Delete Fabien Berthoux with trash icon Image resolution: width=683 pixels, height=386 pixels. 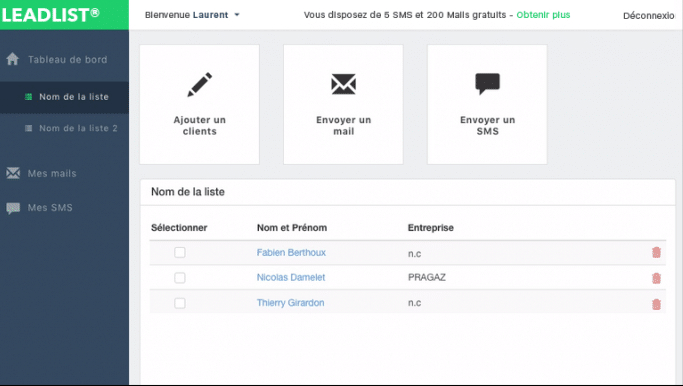[x=656, y=252]
